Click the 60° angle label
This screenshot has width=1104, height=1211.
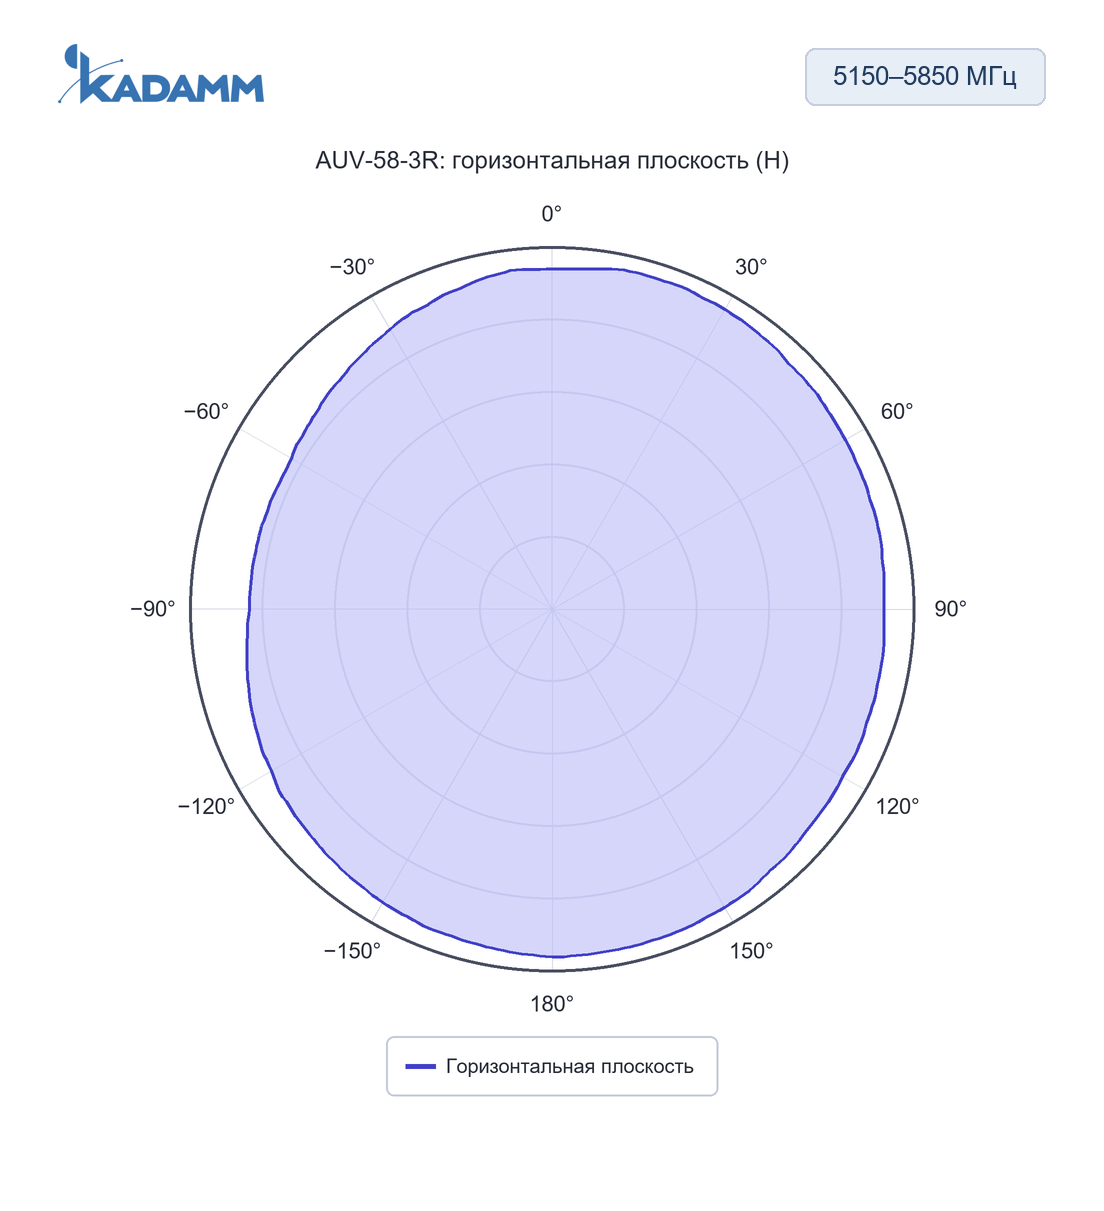[x=897, y=412]
